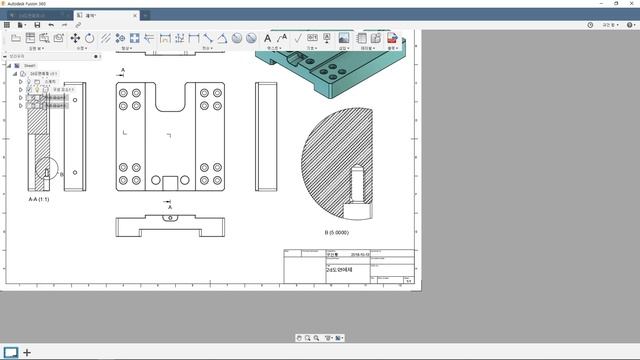Viewport: 640px width, 360px height.
Task: Create a Detail View
Action: [x=58, y=38]
